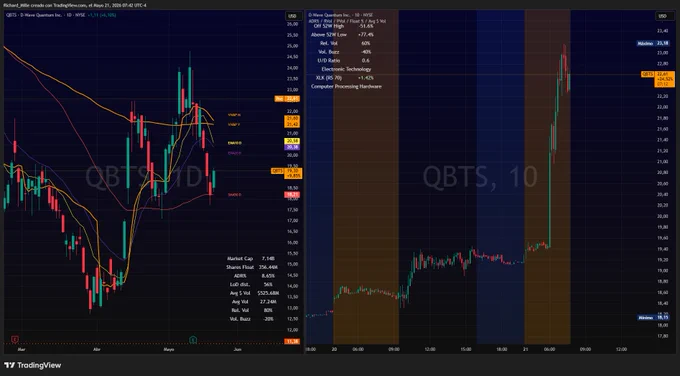The height and width of the screenshot is (376, 680).
Task: Click the green marker icon near Mayo
Action: click(193, 339)
